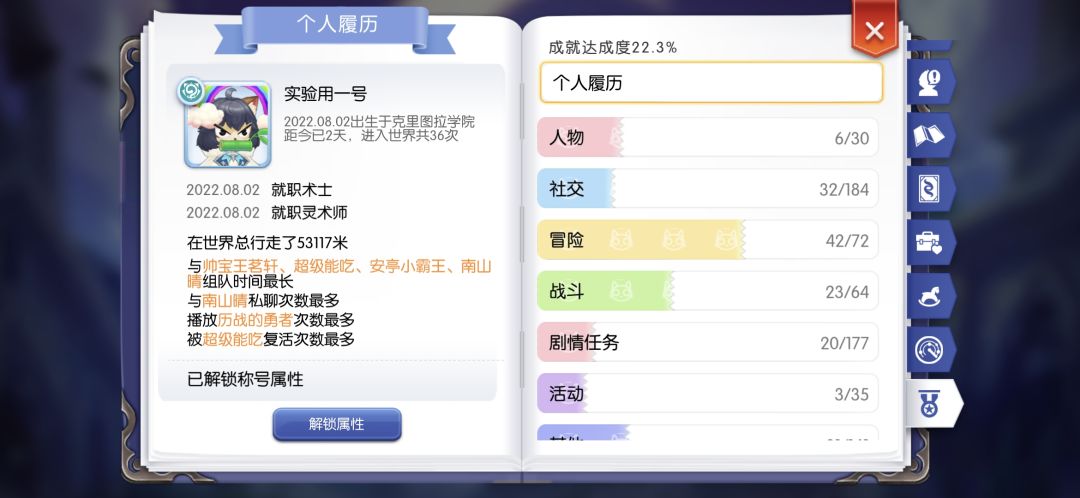The image size is (1080, 498).
Task: Click the character avatar portrait
Action: pyautogui.click(x=227, y=125)
